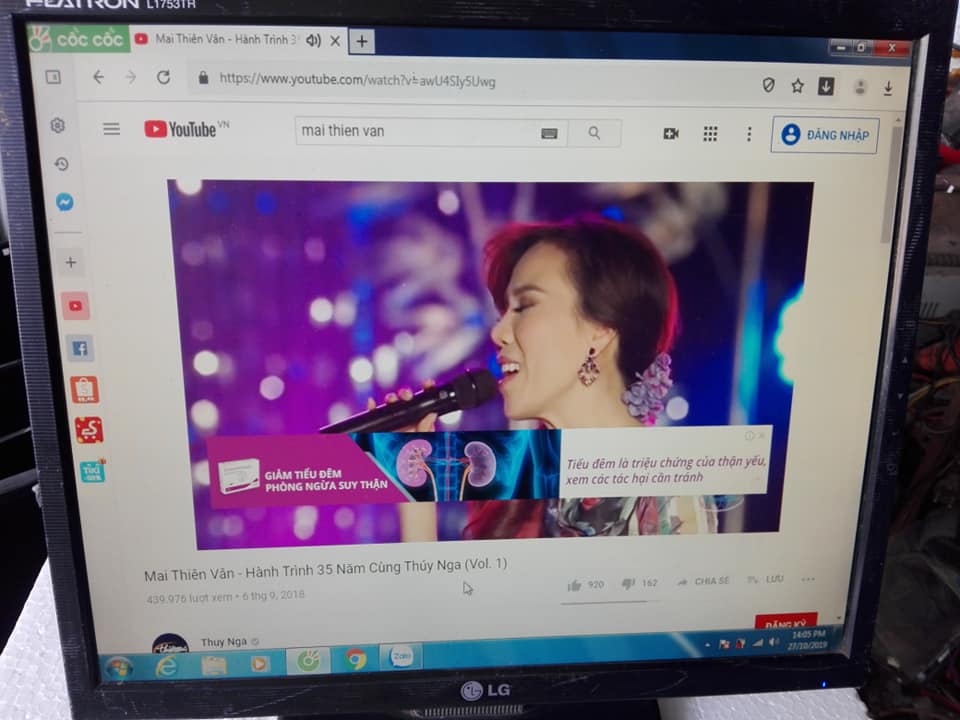Open Windows Media Player in taskbar
Image resolution: width=960 pixels, height=720 pixels.
pos(260,664)
